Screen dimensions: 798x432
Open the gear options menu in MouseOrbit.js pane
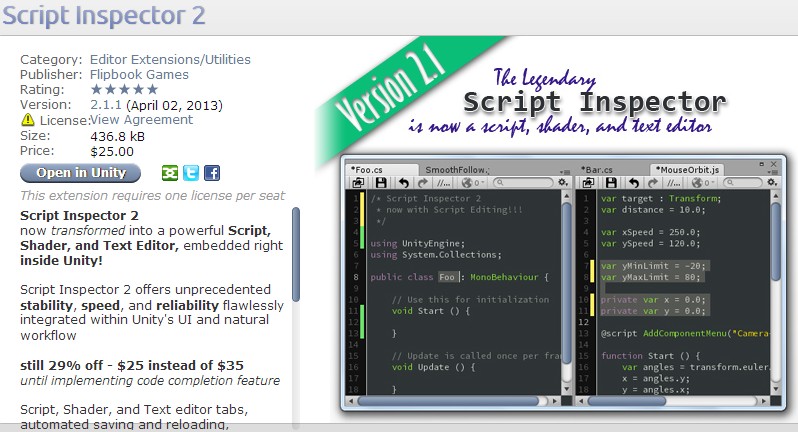pos(772,182)
